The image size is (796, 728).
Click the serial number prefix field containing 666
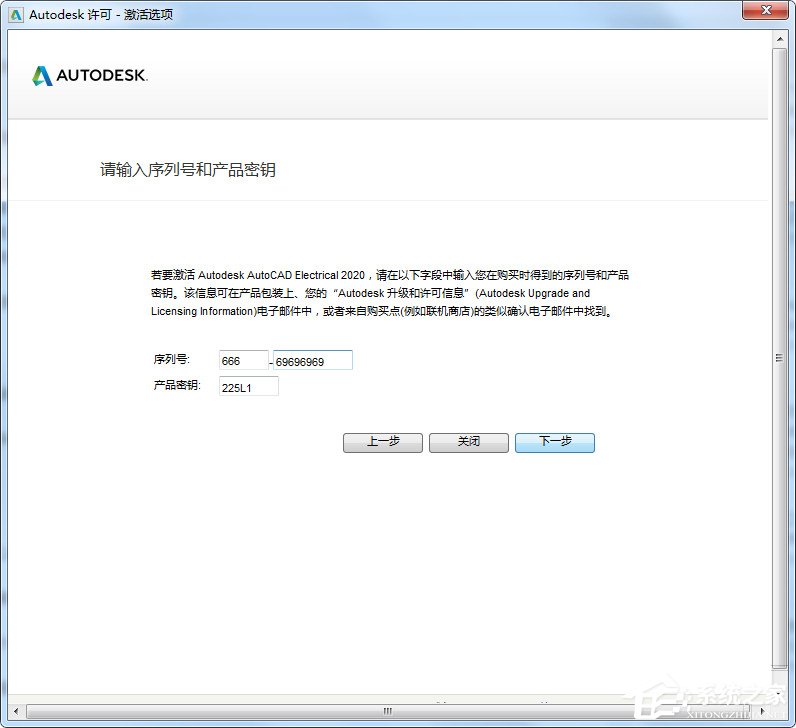point(243,360)
